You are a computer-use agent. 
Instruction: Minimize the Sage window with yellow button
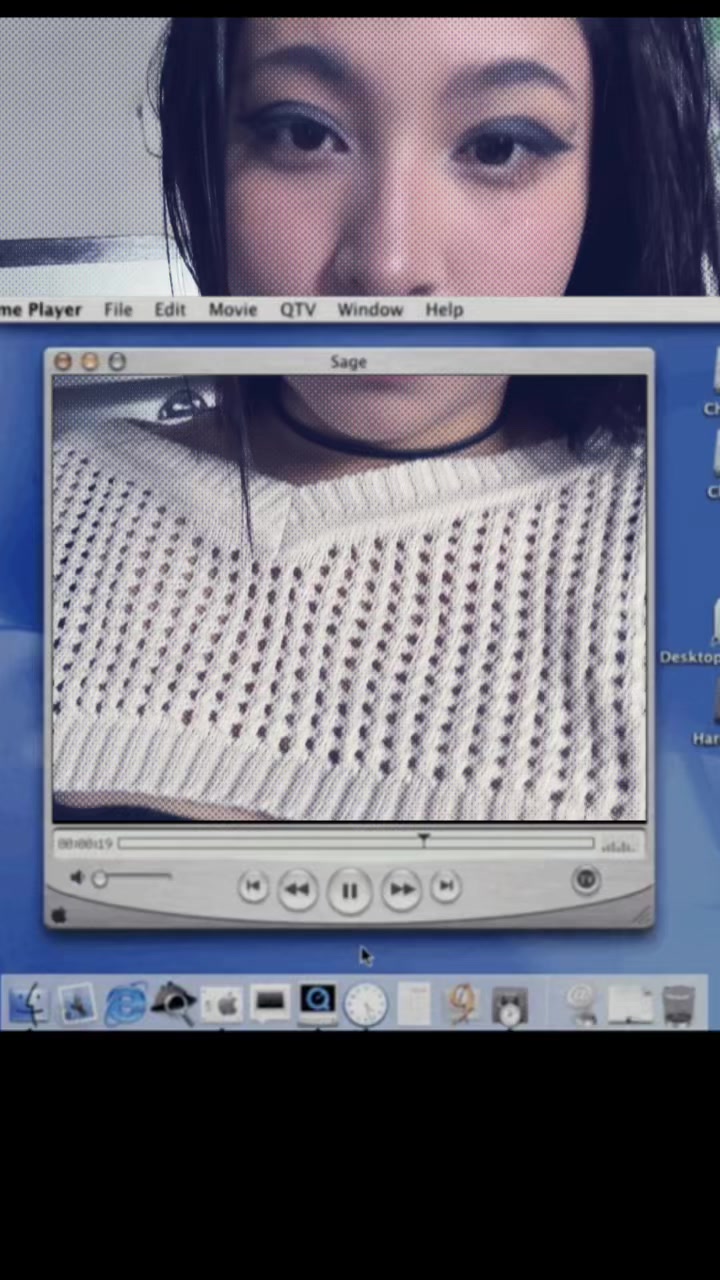click(x=89, y=361)
